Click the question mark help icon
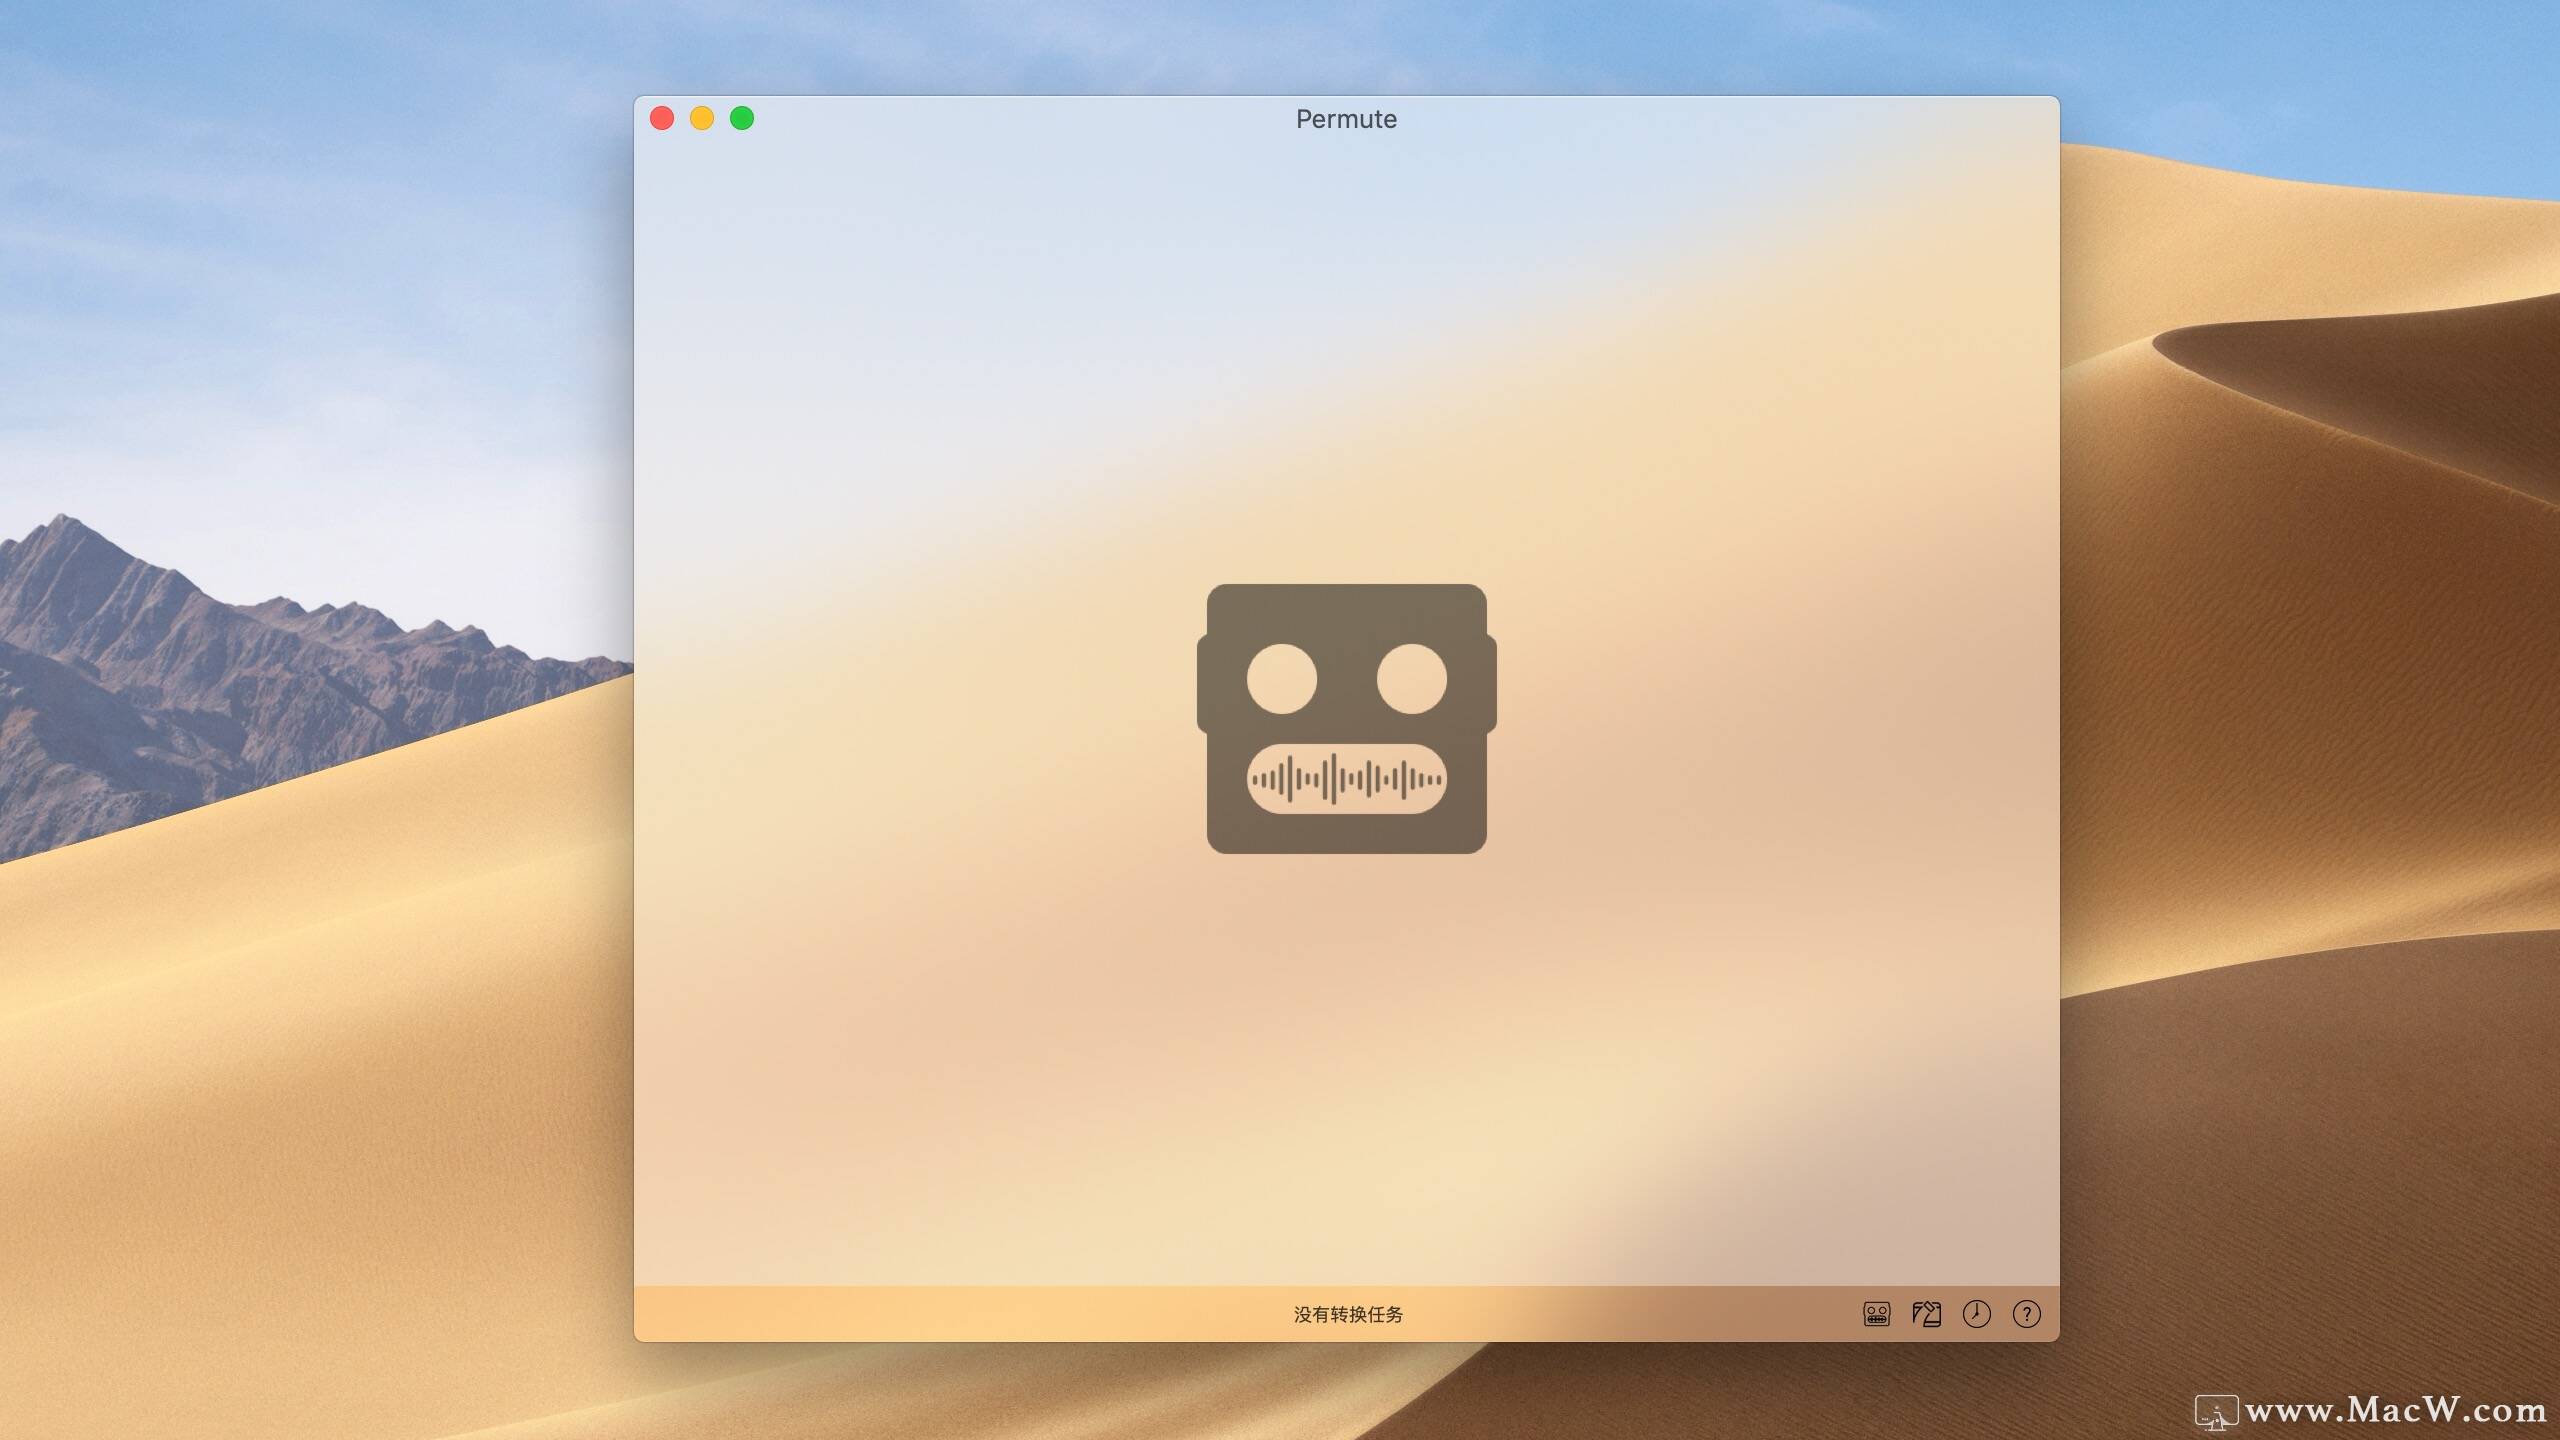Image resolution: width=2560 pixels, height=1440 pixels. (x=2026, y=1314)
